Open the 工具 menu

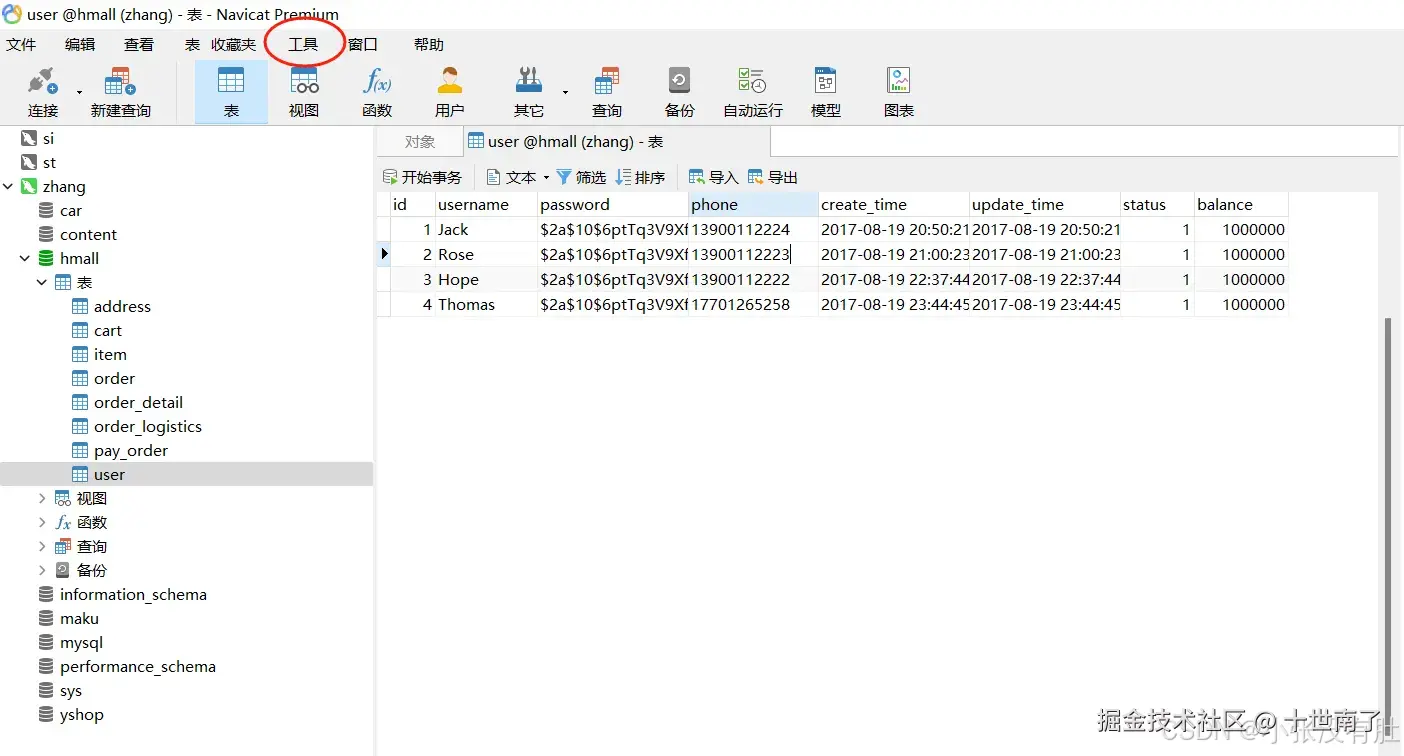click(303, 44)
